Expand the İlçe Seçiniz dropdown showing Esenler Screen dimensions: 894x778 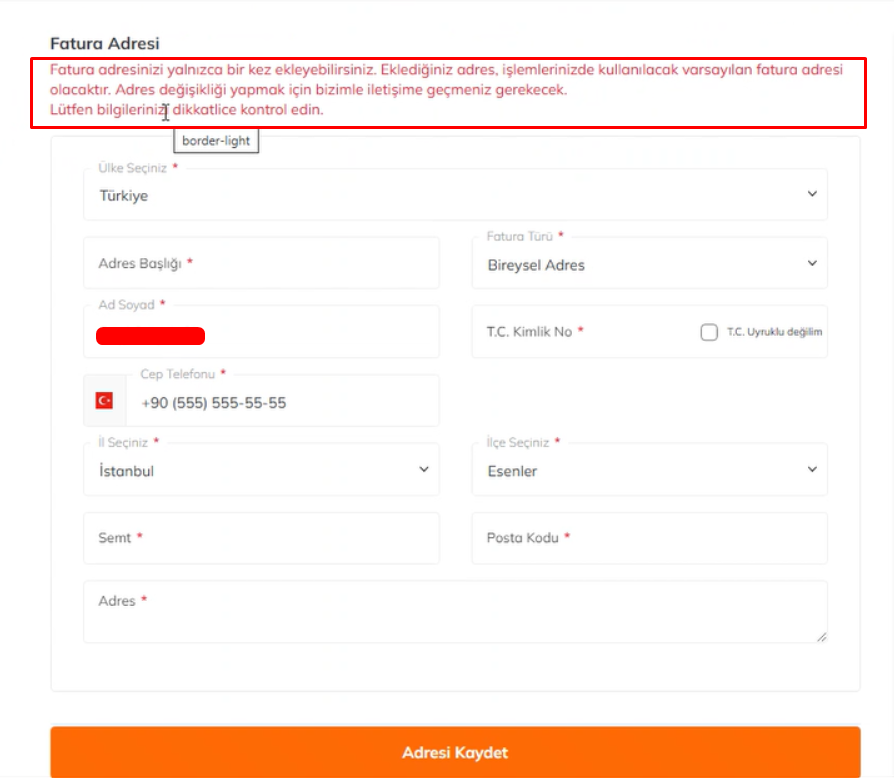coord(649,470)
